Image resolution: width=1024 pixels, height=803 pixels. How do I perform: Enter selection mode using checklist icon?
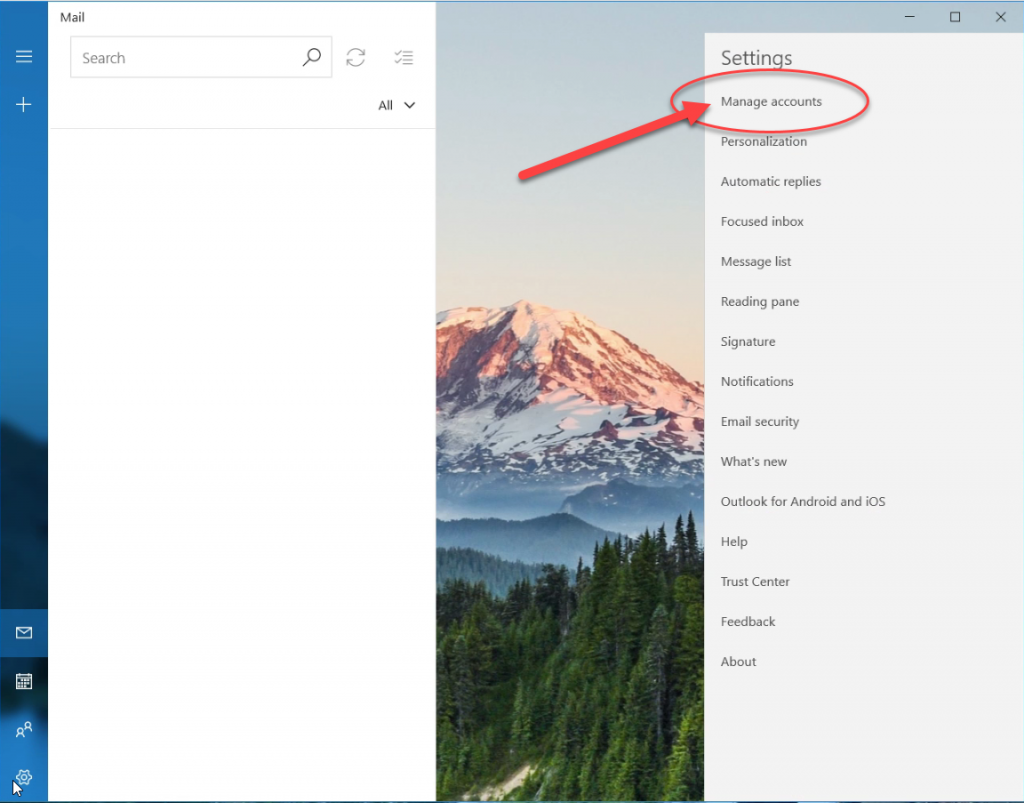coord(404,57)
